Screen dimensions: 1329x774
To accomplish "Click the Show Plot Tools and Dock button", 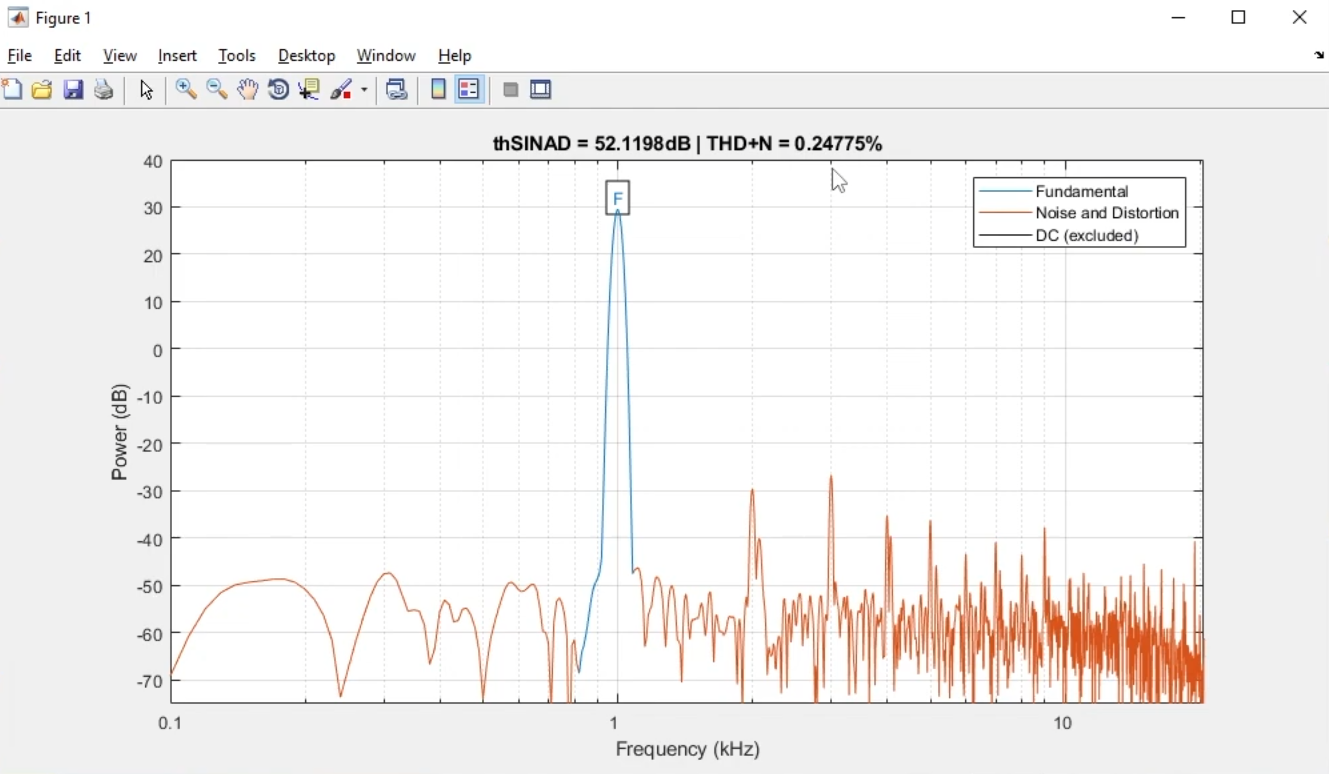I will 542,90.
